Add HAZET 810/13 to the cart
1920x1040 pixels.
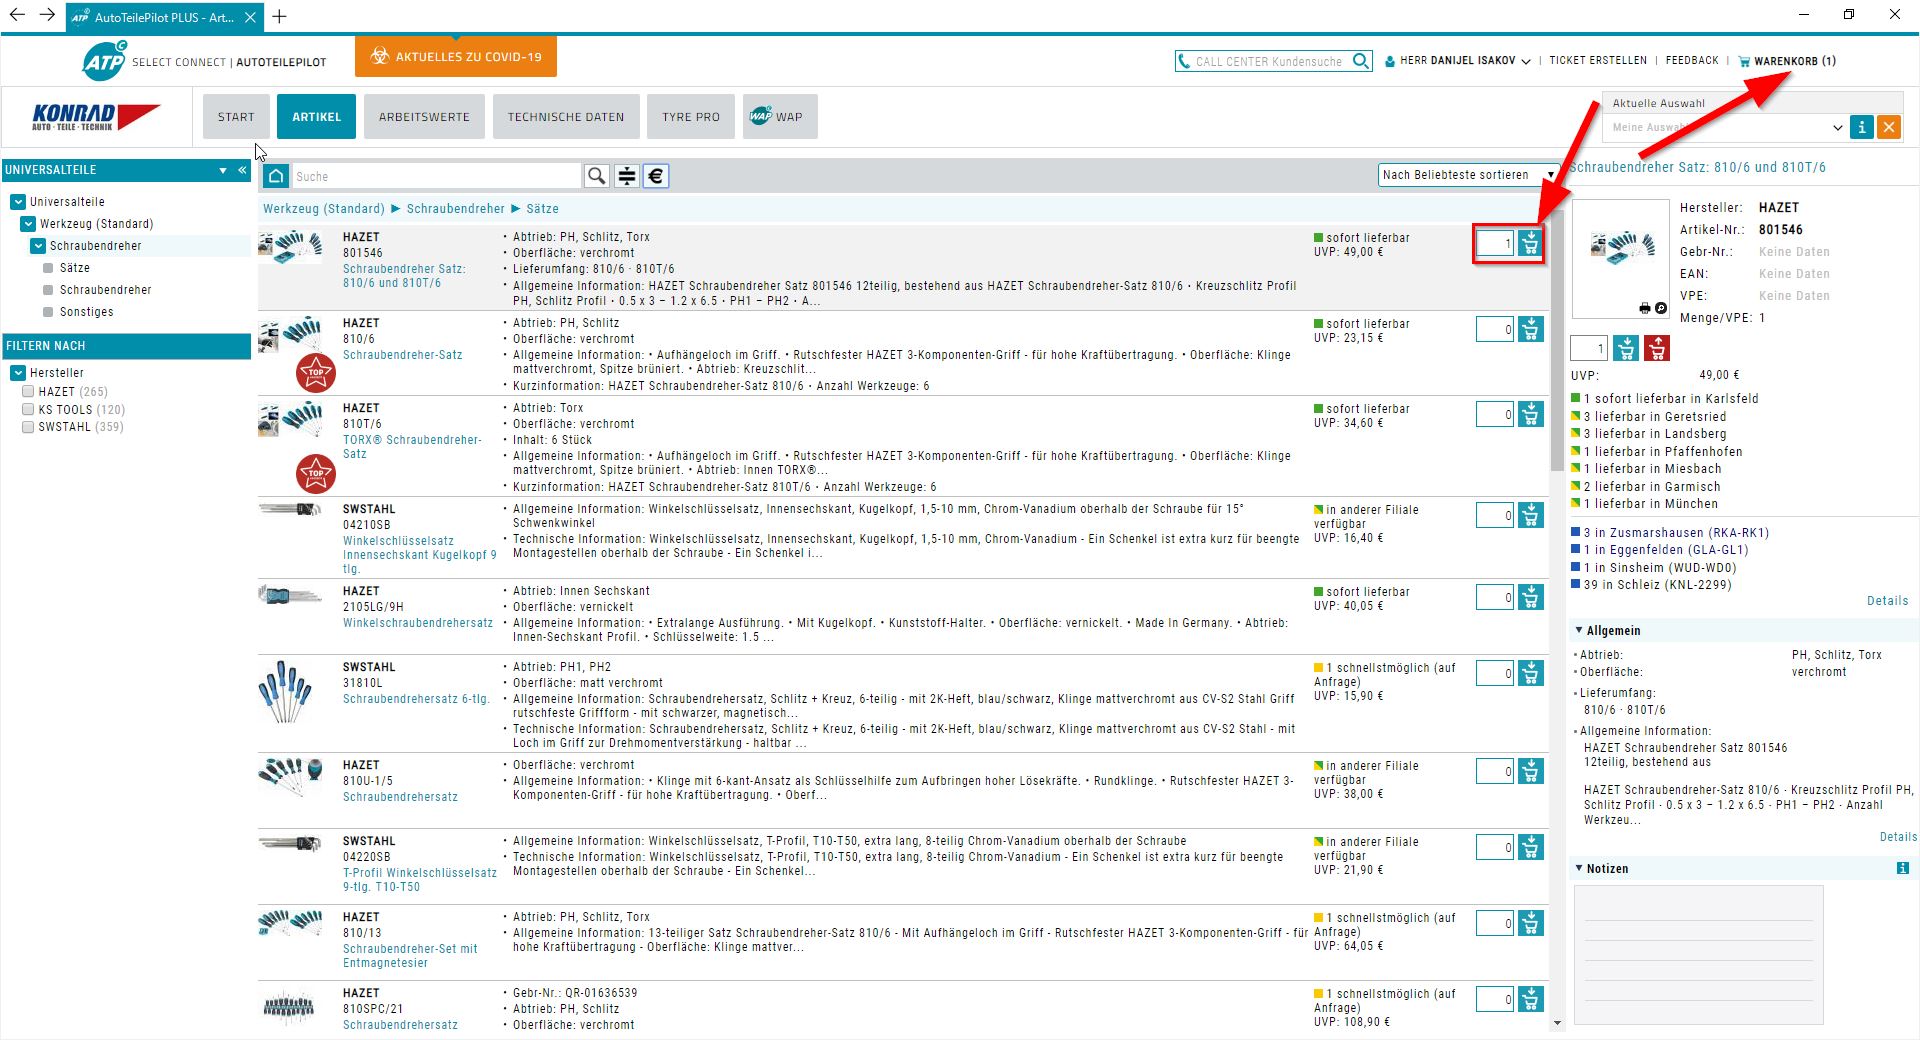[x=1530, y=923]
